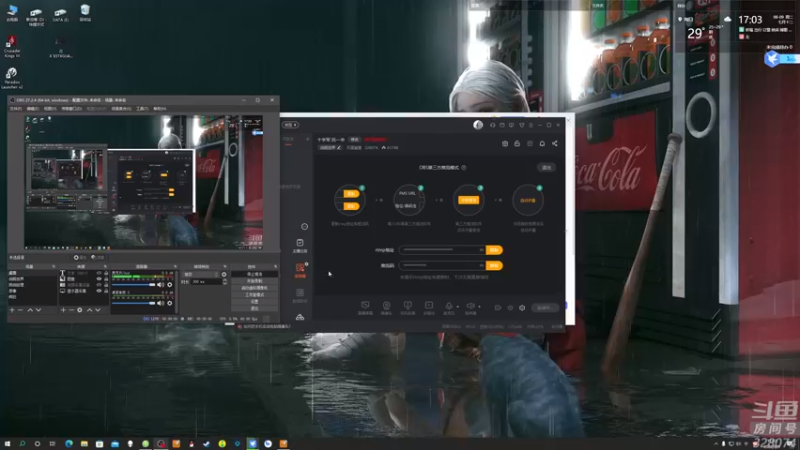Pop out the Sources dock panel
Screen dimensions: 800x450
[105, 266]
